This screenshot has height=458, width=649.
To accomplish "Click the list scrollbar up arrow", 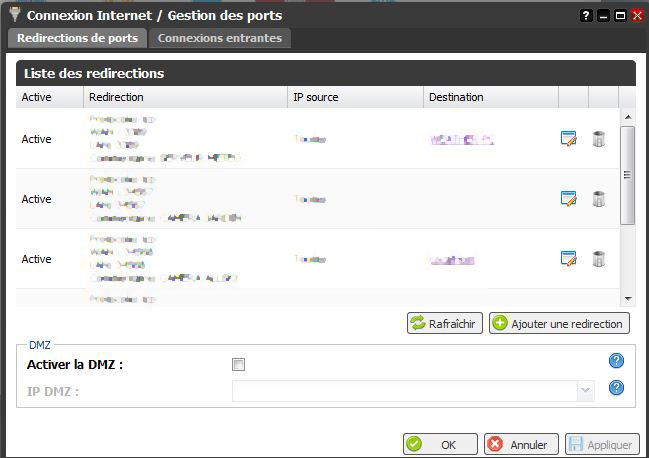I will [x=628, y=117].
